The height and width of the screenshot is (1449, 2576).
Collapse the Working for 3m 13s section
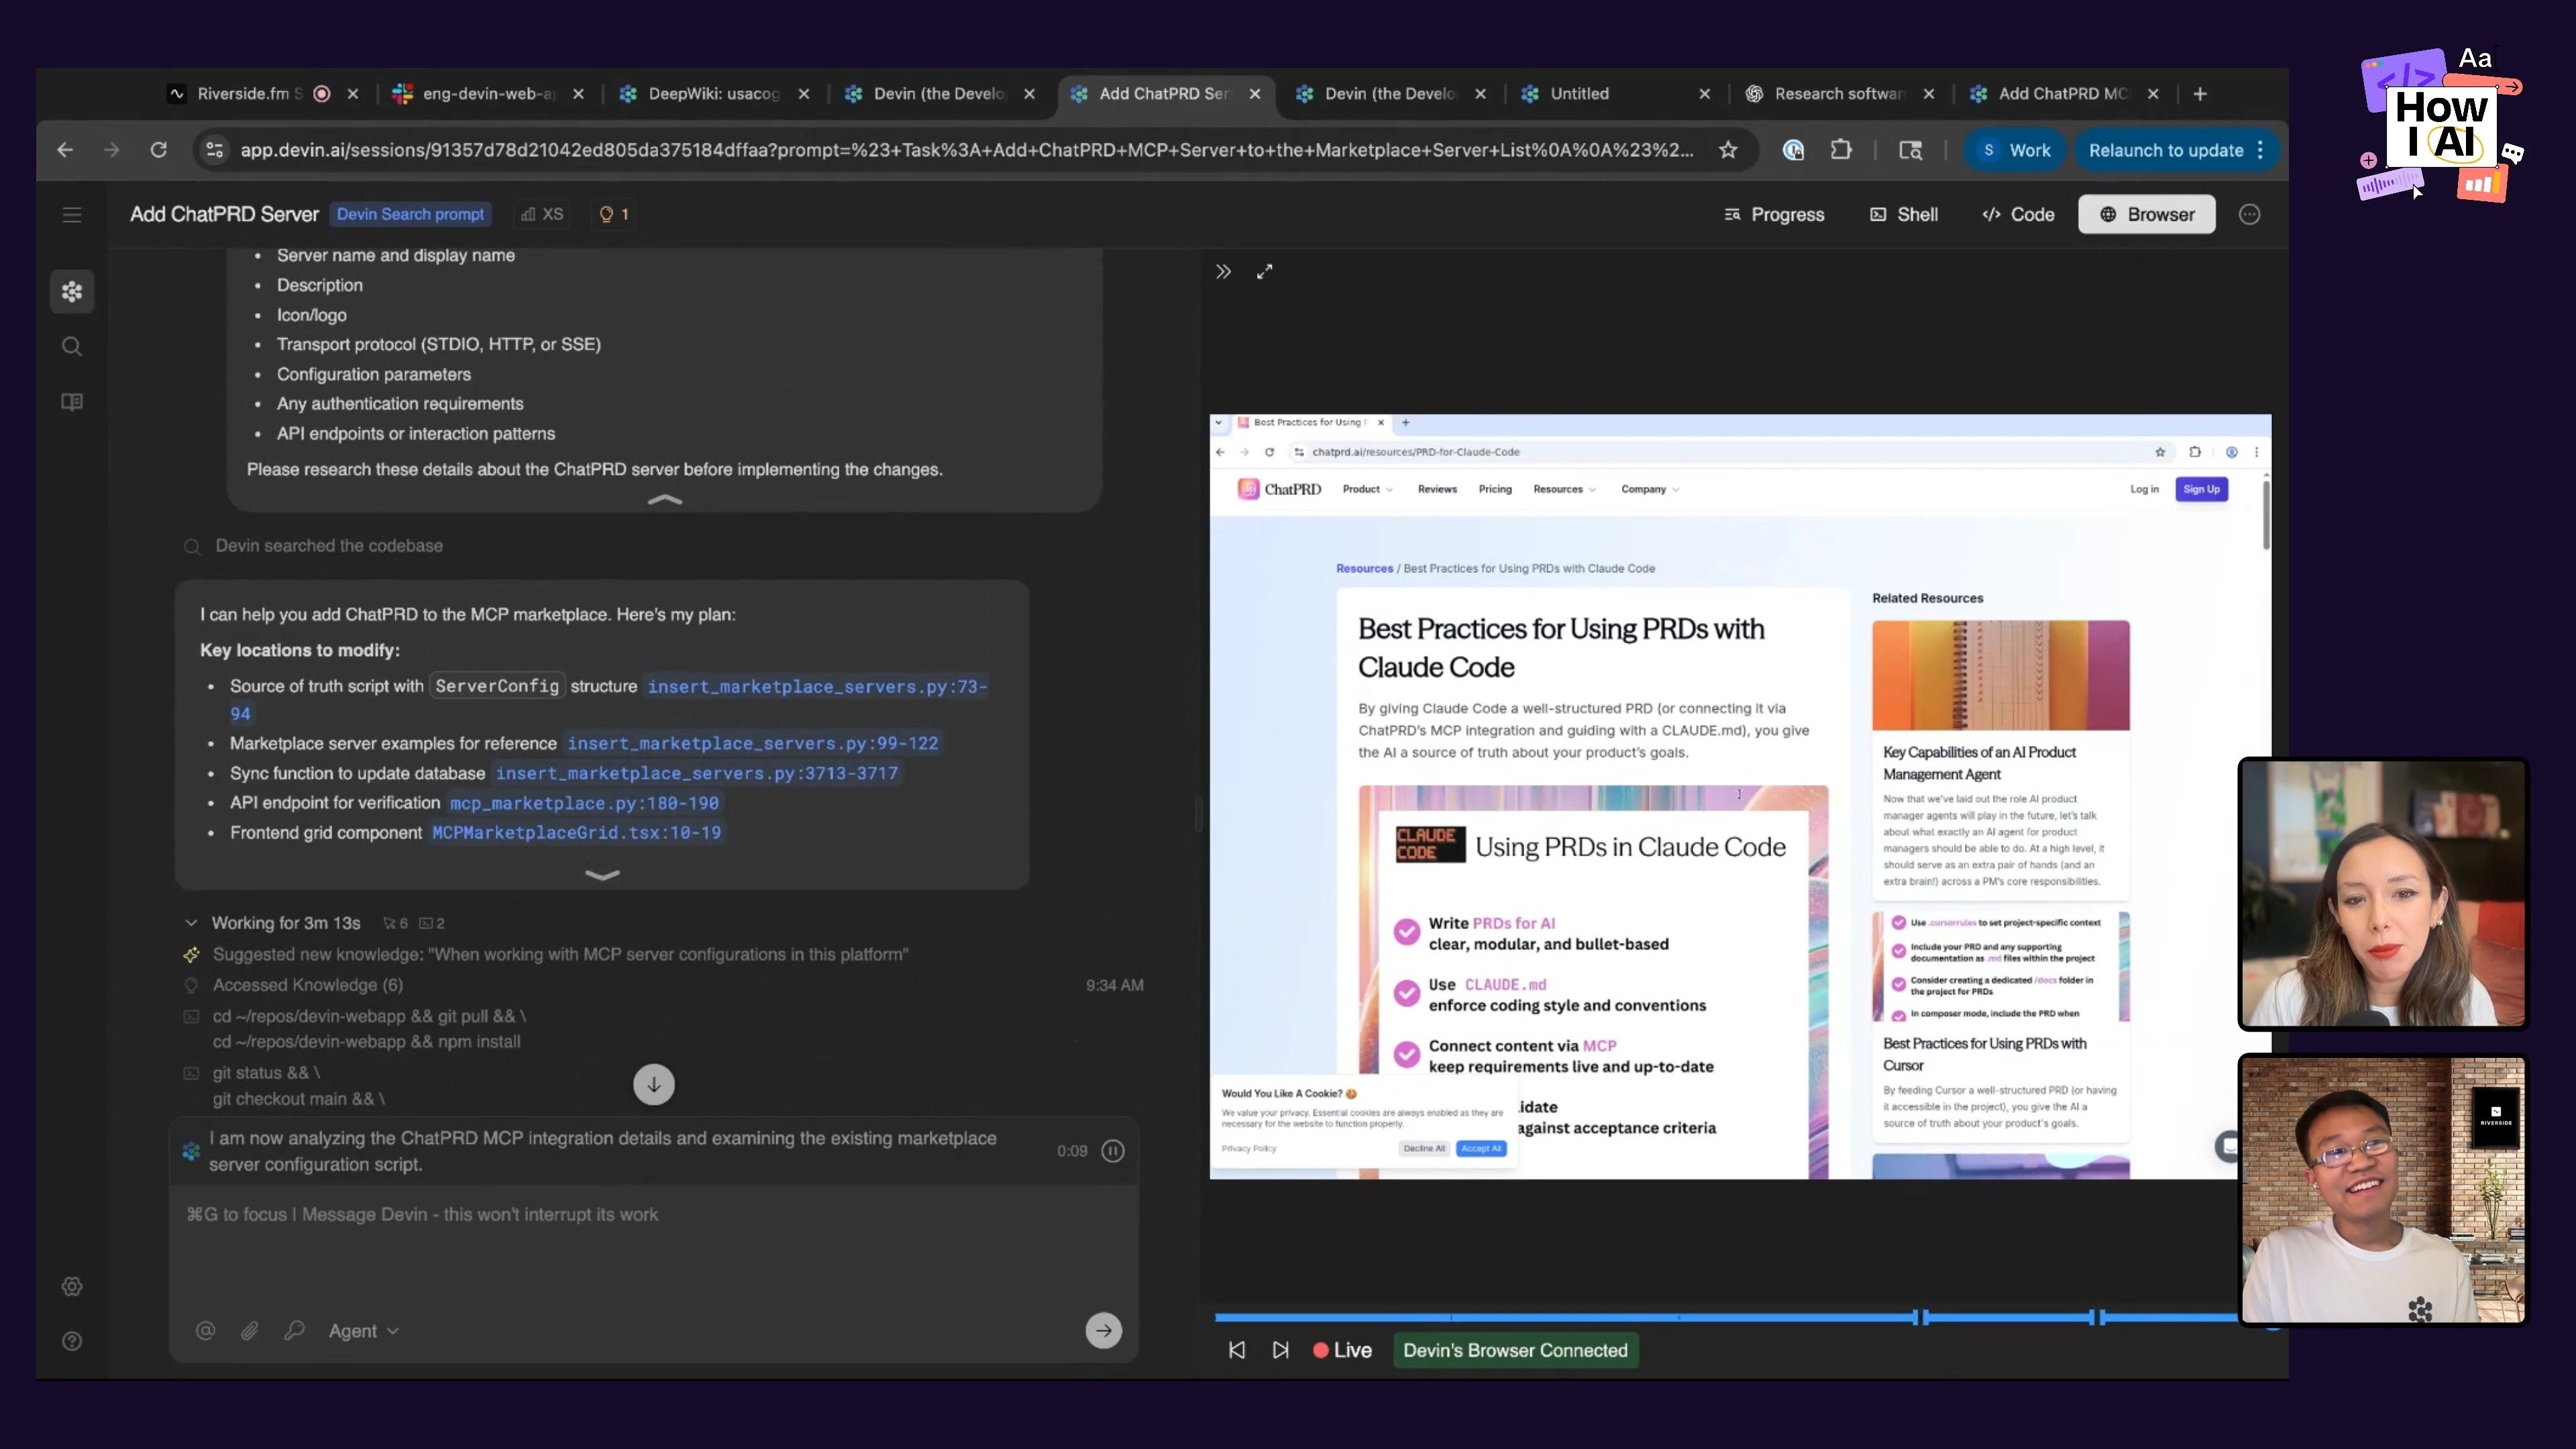coord(191,923)
